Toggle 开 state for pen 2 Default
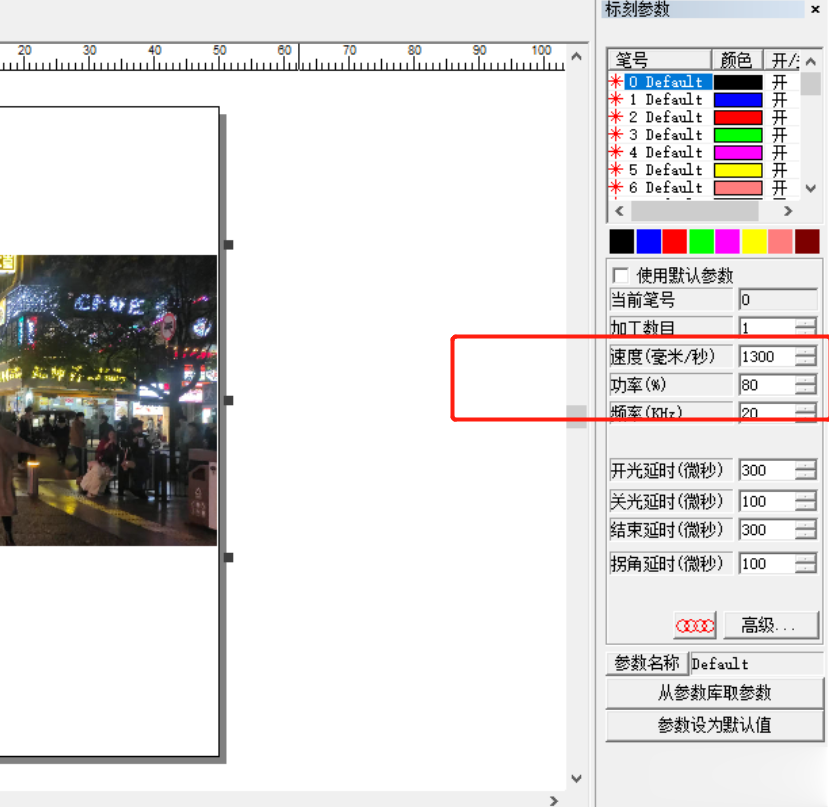The image size is (829, 807). [x=780, y=117]
